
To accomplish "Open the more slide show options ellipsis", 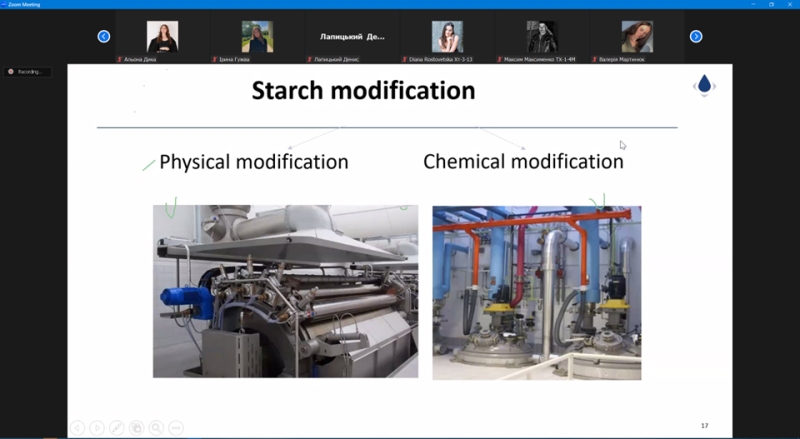I will (176, 428).
